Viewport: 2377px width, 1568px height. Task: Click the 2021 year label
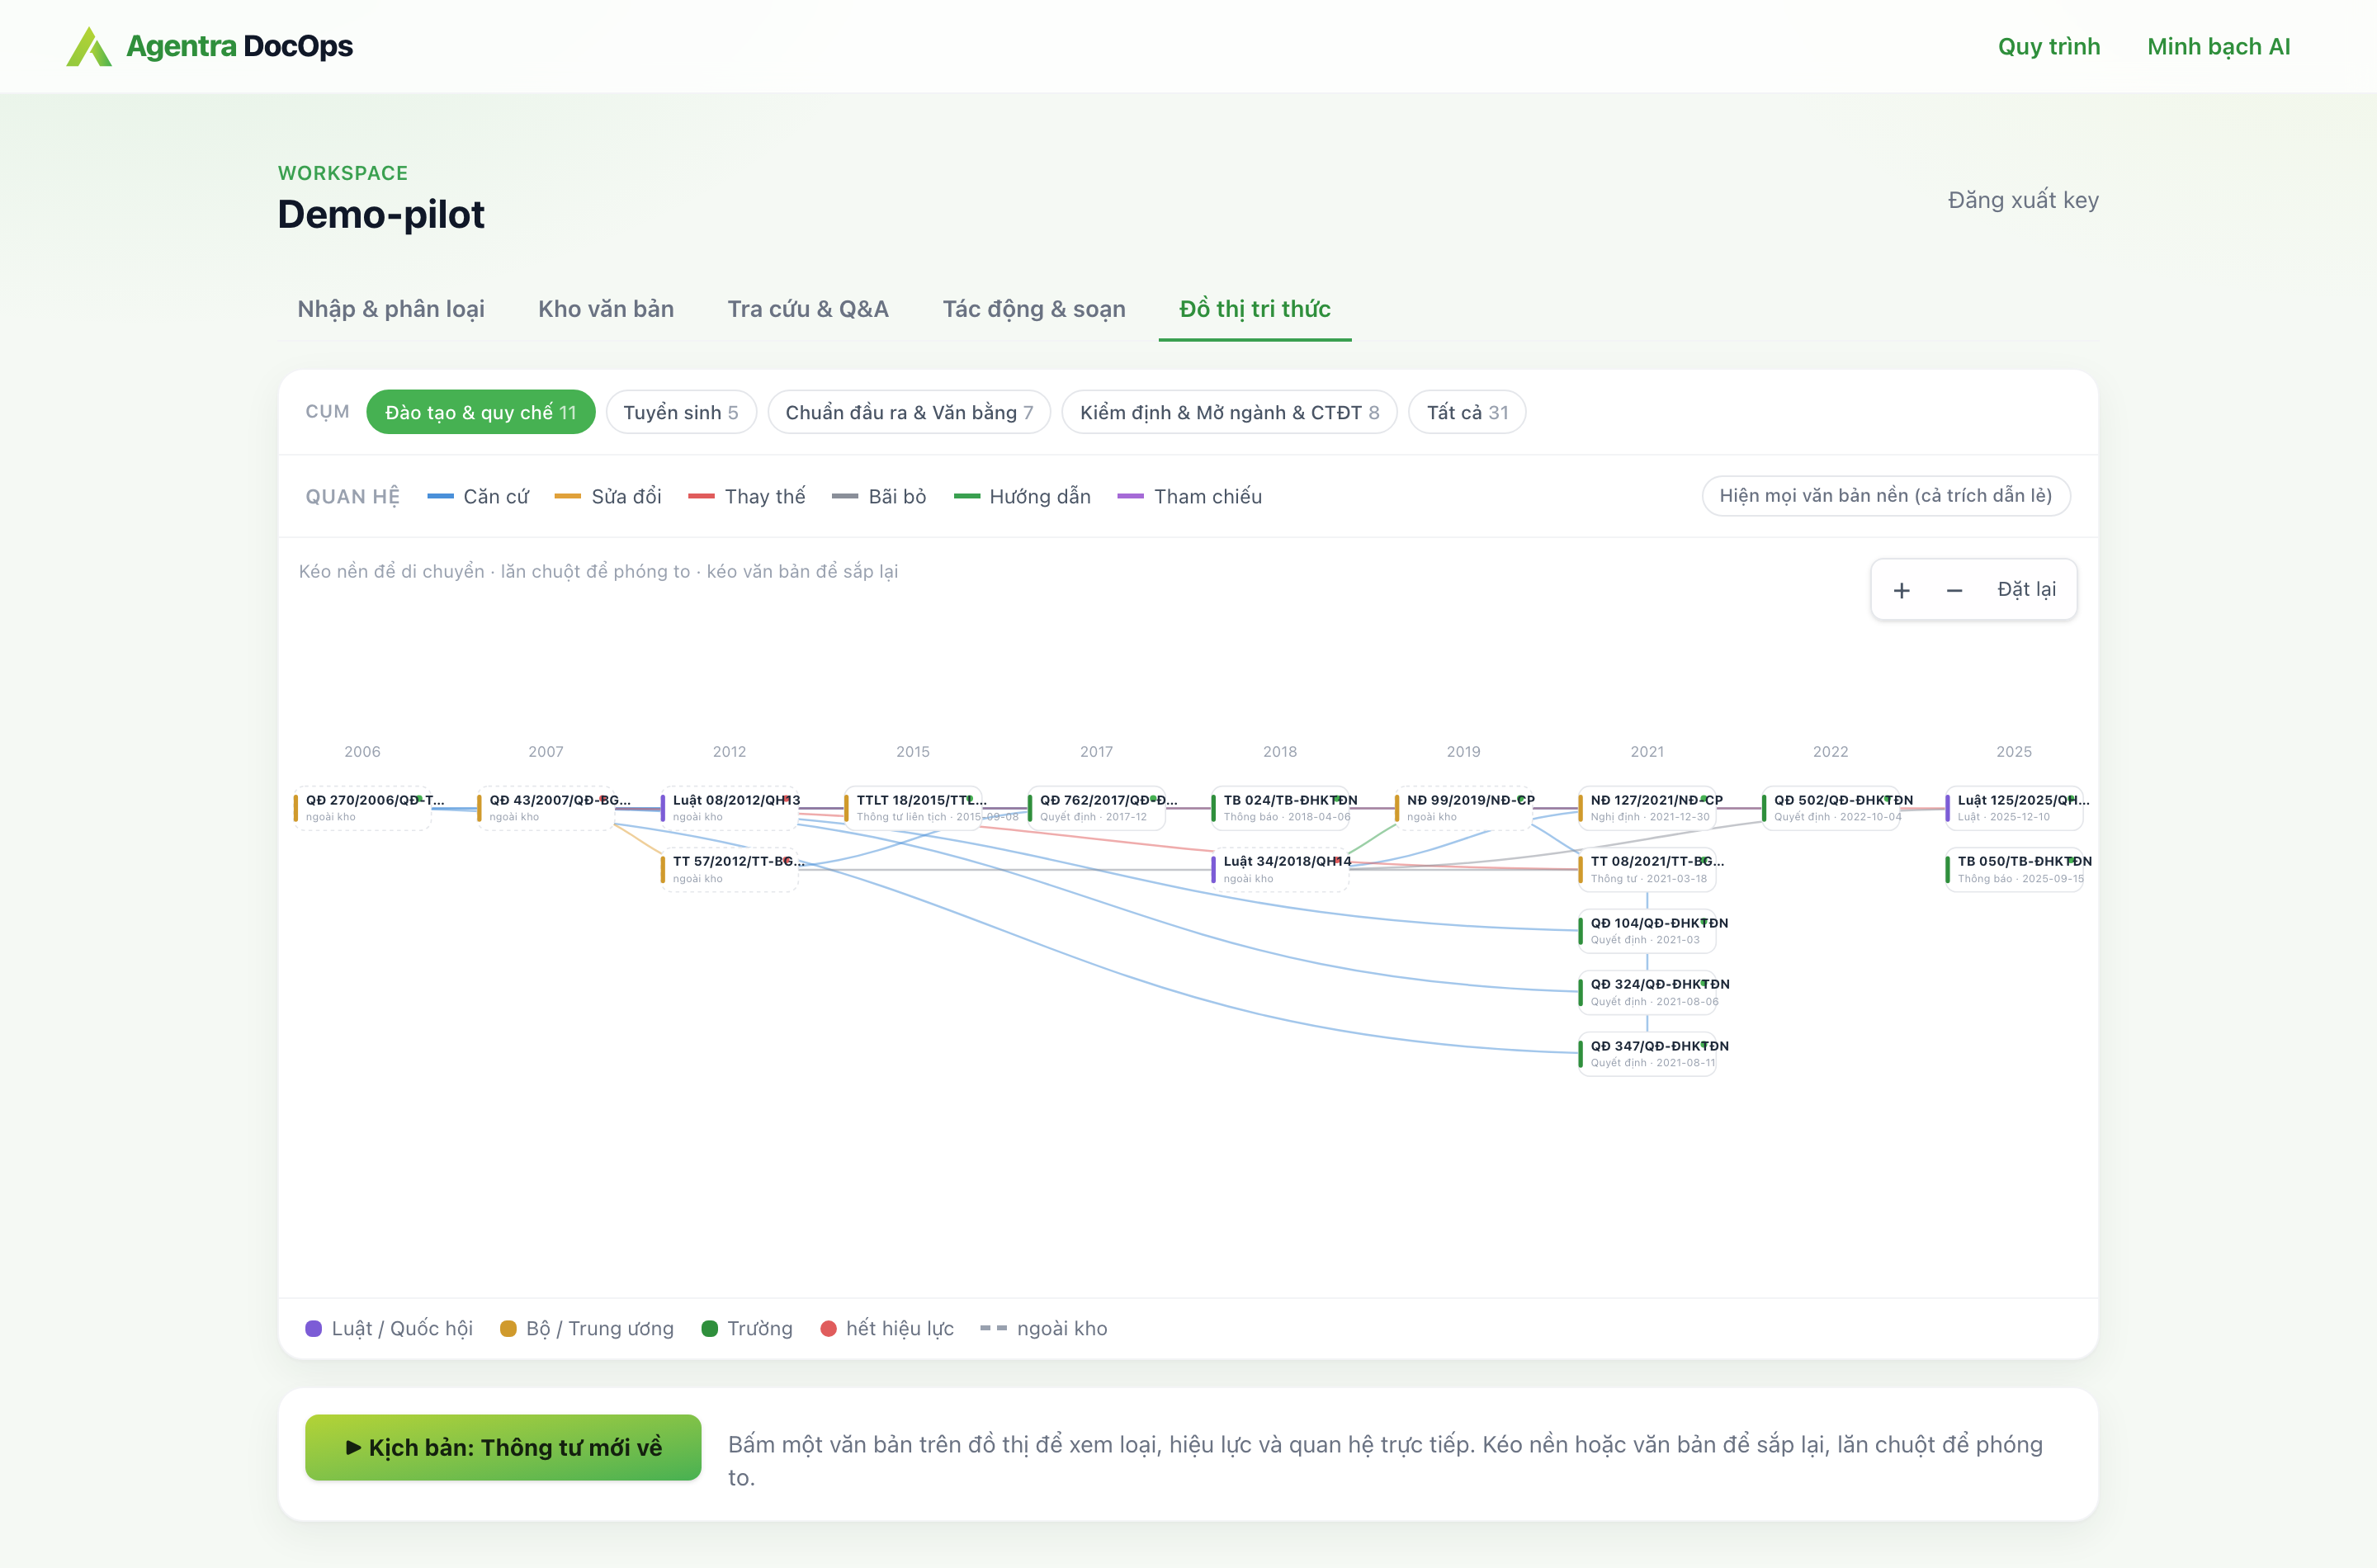pyautogui.click(x=1647, y=752)
